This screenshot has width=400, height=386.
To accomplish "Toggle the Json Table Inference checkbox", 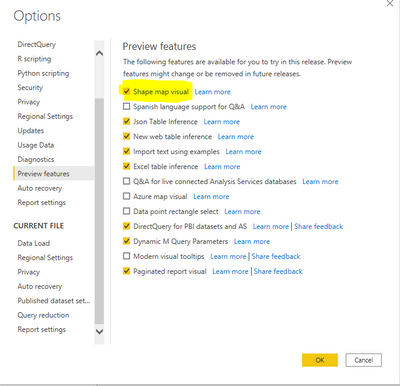I will 126,121.
